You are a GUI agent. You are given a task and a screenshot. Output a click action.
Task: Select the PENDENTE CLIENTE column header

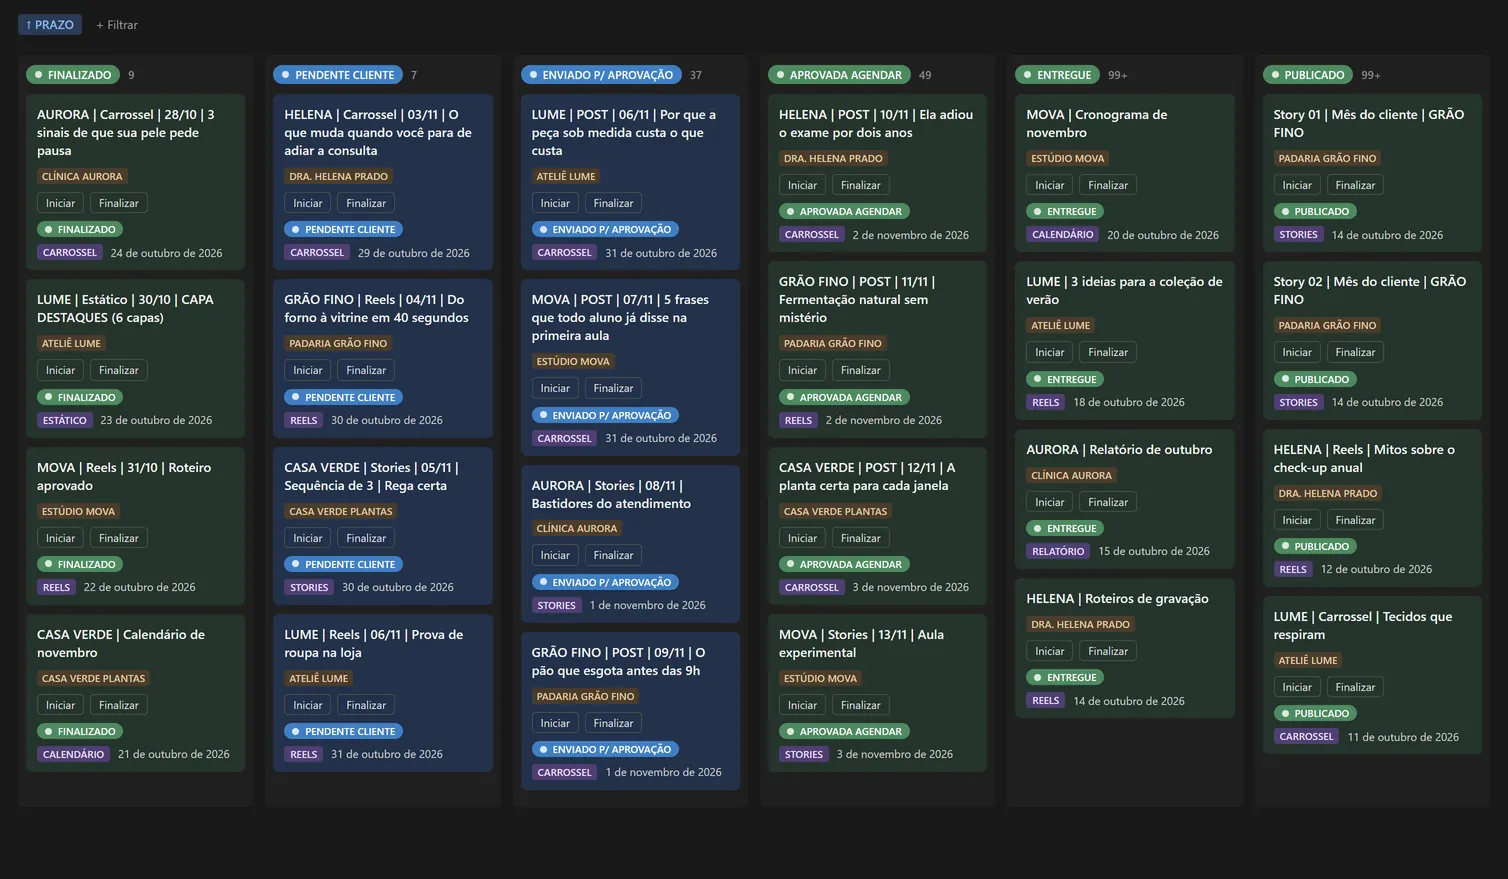338,75
